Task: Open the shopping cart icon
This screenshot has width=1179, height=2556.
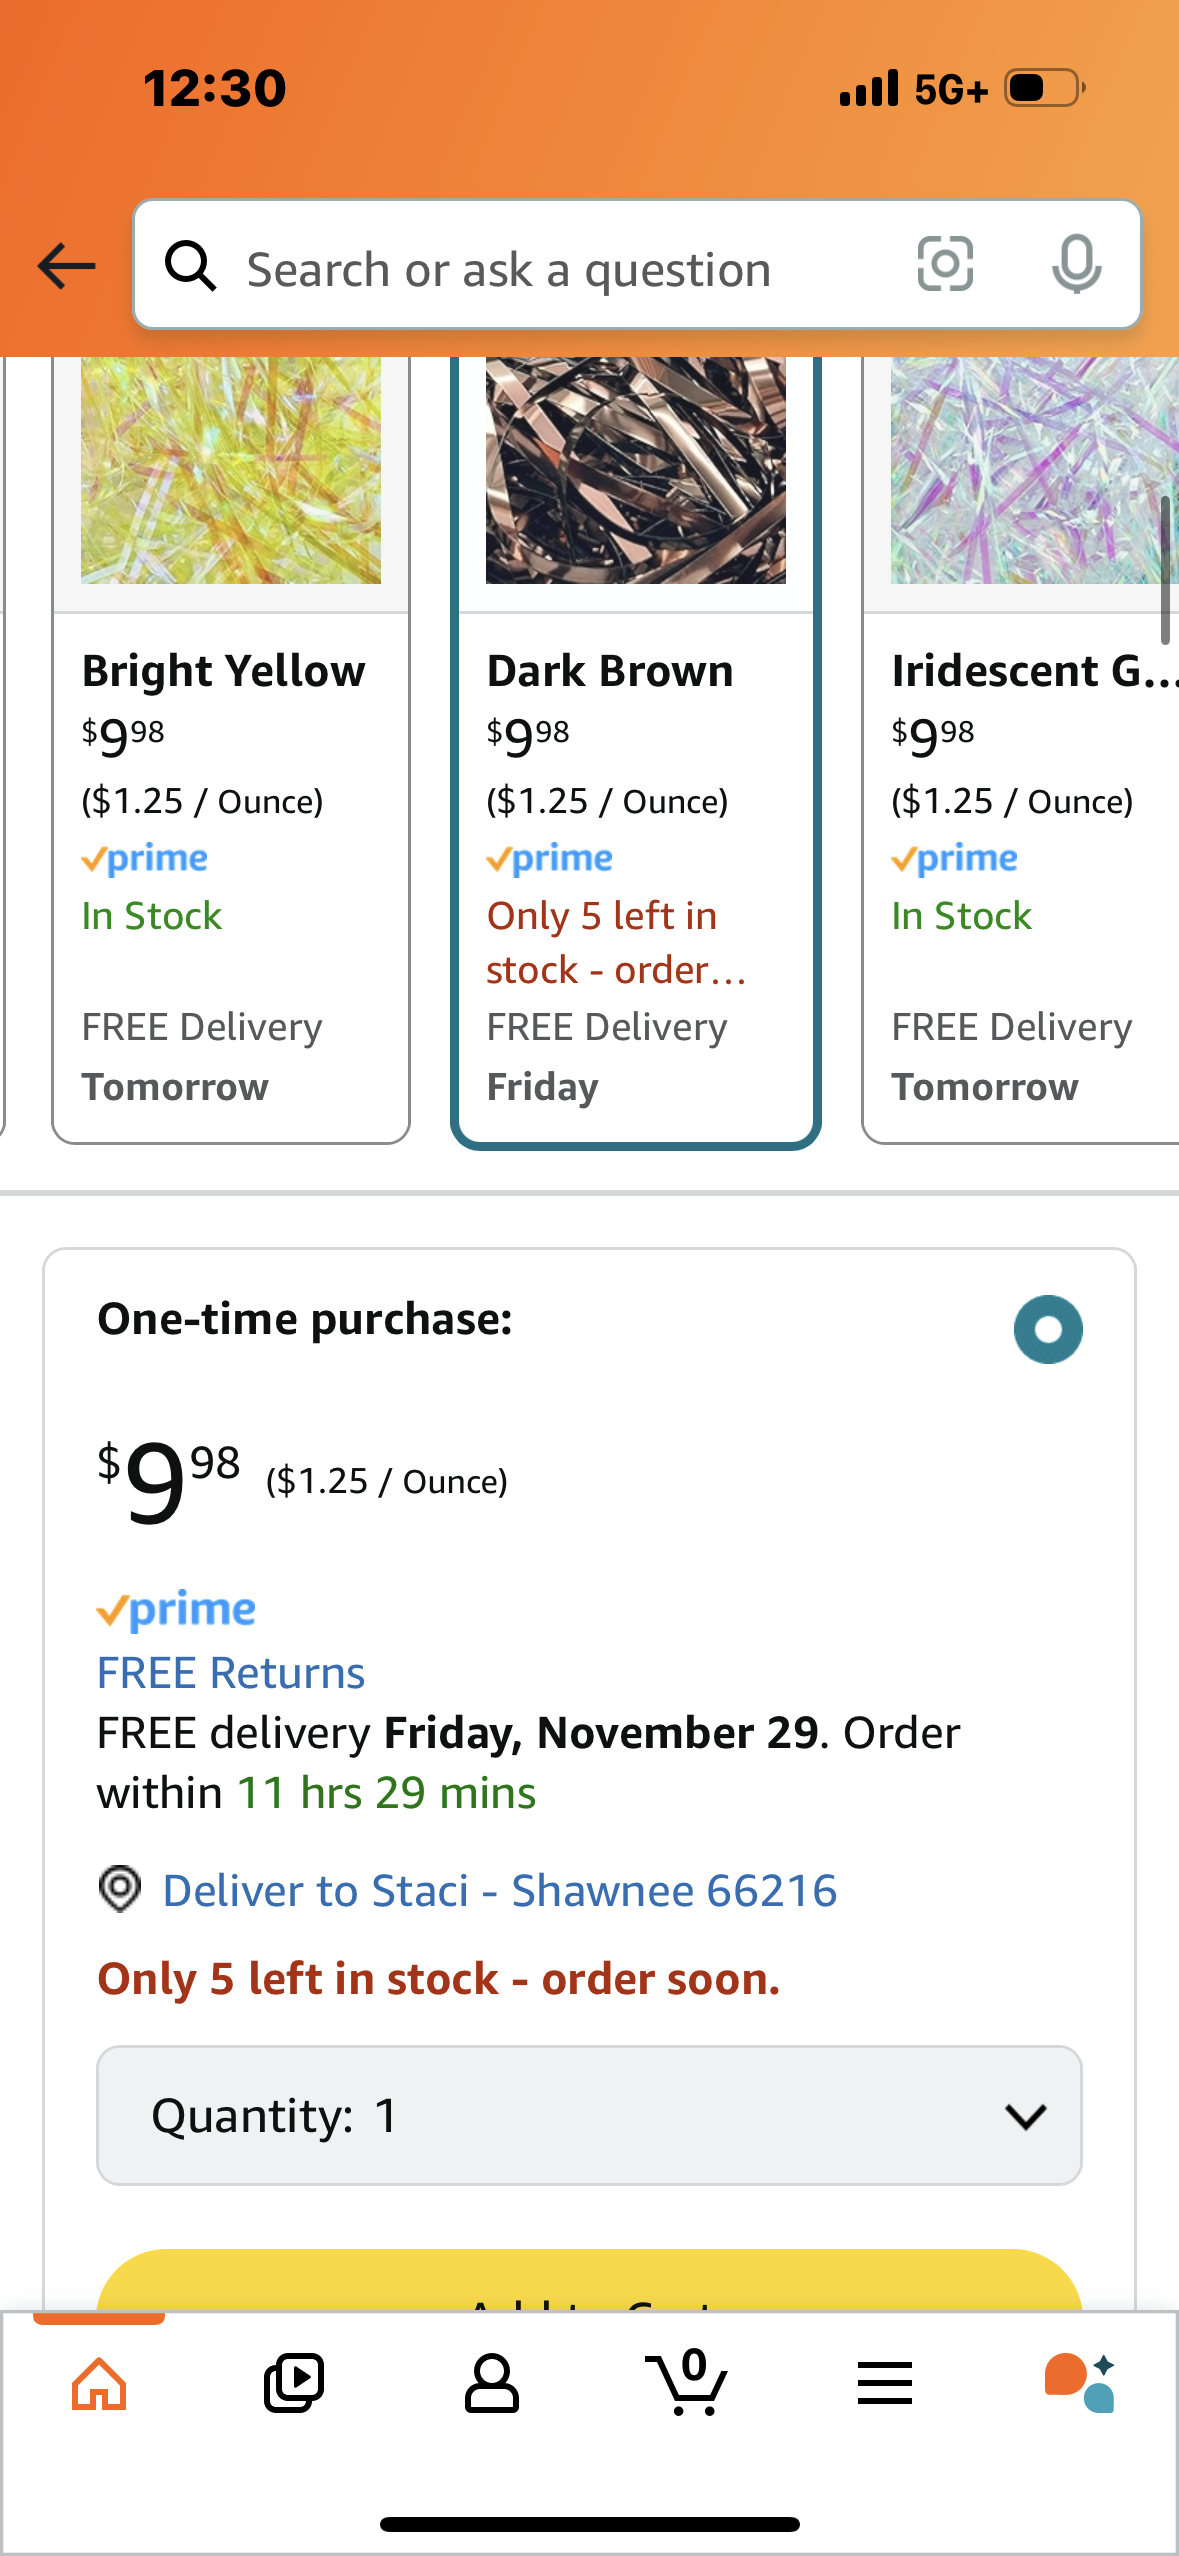Action: click(687, 2382)
